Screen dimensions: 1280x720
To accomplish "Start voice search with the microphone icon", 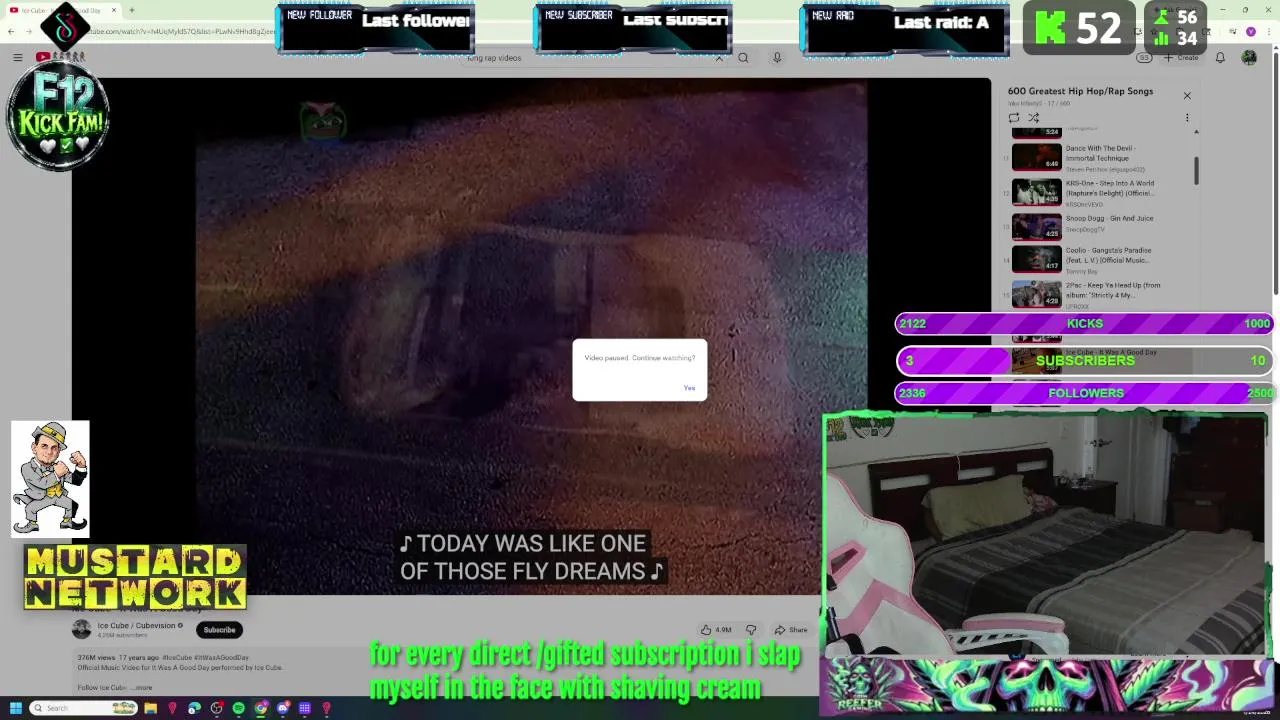I will click(x=777, y=58).
